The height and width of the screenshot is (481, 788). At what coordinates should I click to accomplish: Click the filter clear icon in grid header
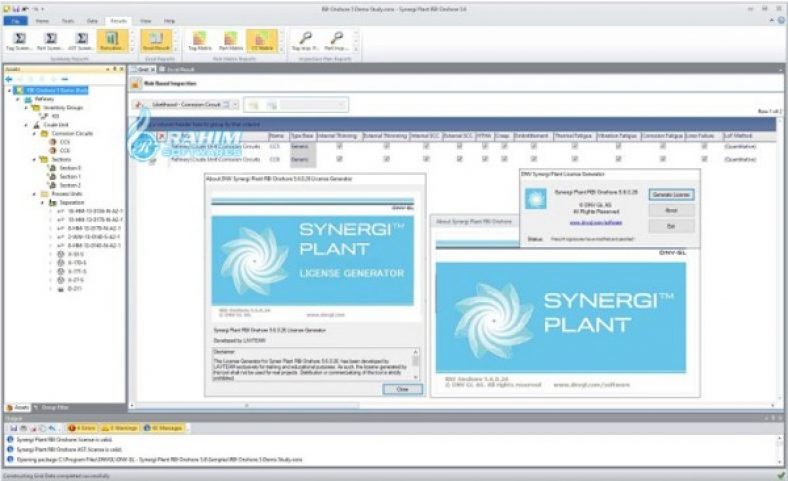[x=161, y=136]
